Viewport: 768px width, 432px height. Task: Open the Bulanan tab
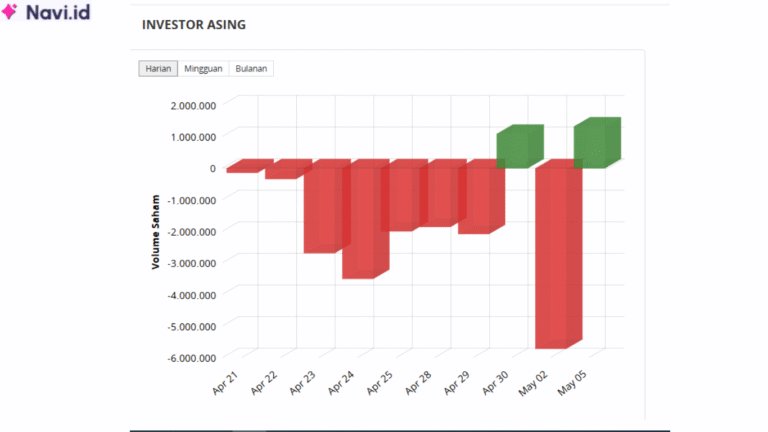(251, 69)
